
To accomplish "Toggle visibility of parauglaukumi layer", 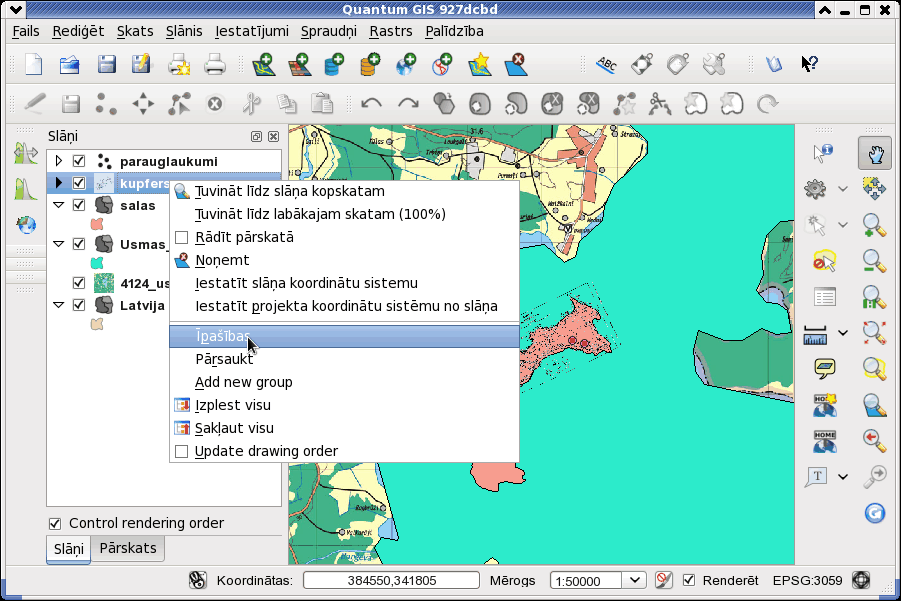I will click(79, 161).
